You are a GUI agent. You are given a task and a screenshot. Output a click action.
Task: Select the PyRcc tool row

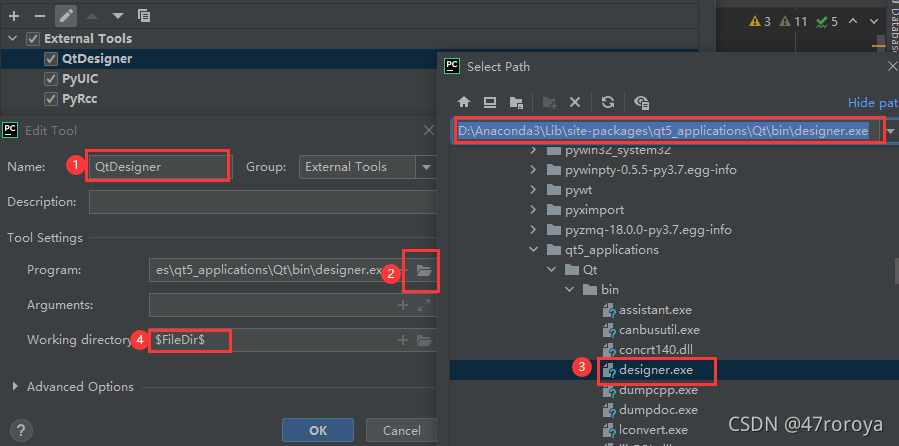point(219,99)
